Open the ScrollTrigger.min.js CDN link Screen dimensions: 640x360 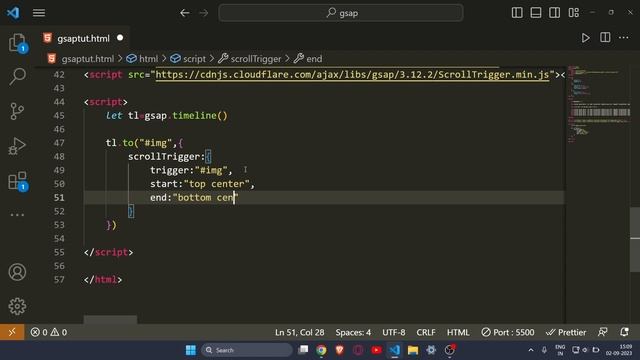[x=352, y=75]
